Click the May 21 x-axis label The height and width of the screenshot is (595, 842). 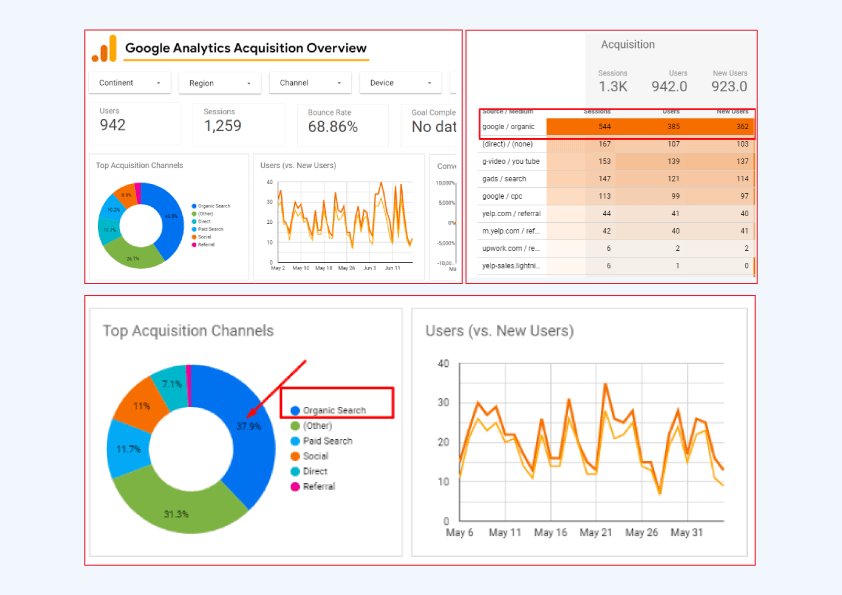pos(596,533)
